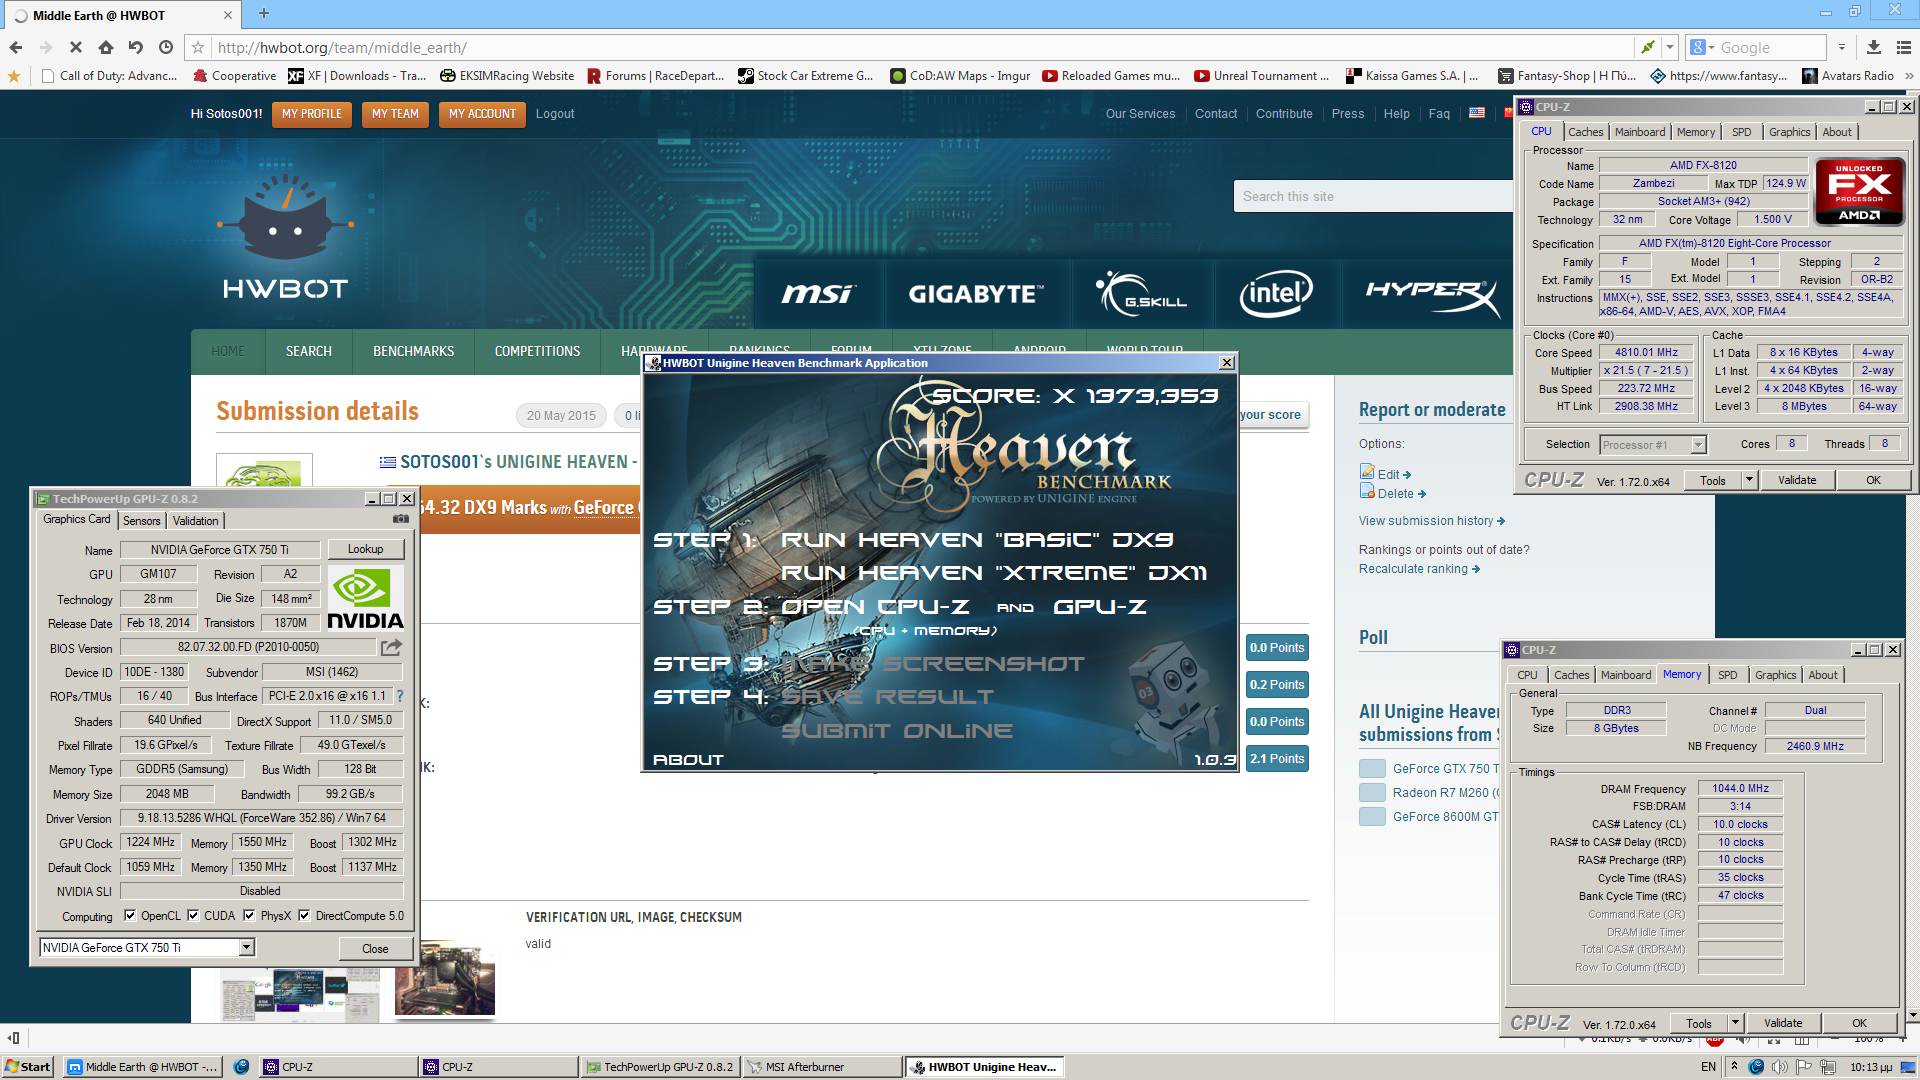The height and width of the screenshot is (1080, 1920).
Task: Click Adblock Plus icon in status bar
Action: pos(1715,1041)
